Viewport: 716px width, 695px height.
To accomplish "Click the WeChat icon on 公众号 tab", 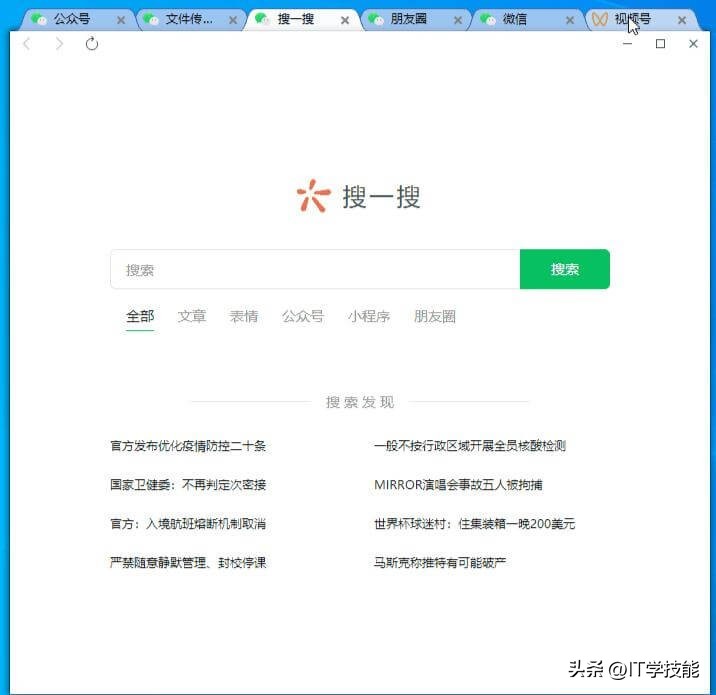I will (x=38, y=19).
